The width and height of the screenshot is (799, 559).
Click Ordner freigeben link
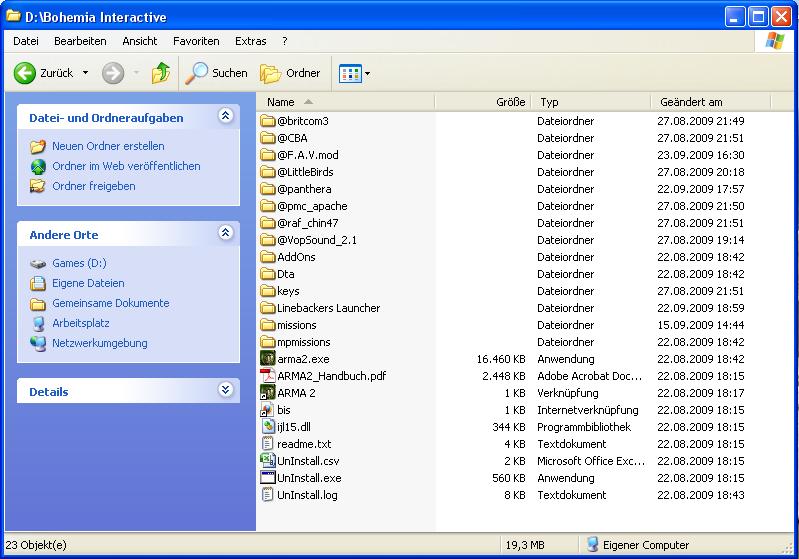[94, 186]
